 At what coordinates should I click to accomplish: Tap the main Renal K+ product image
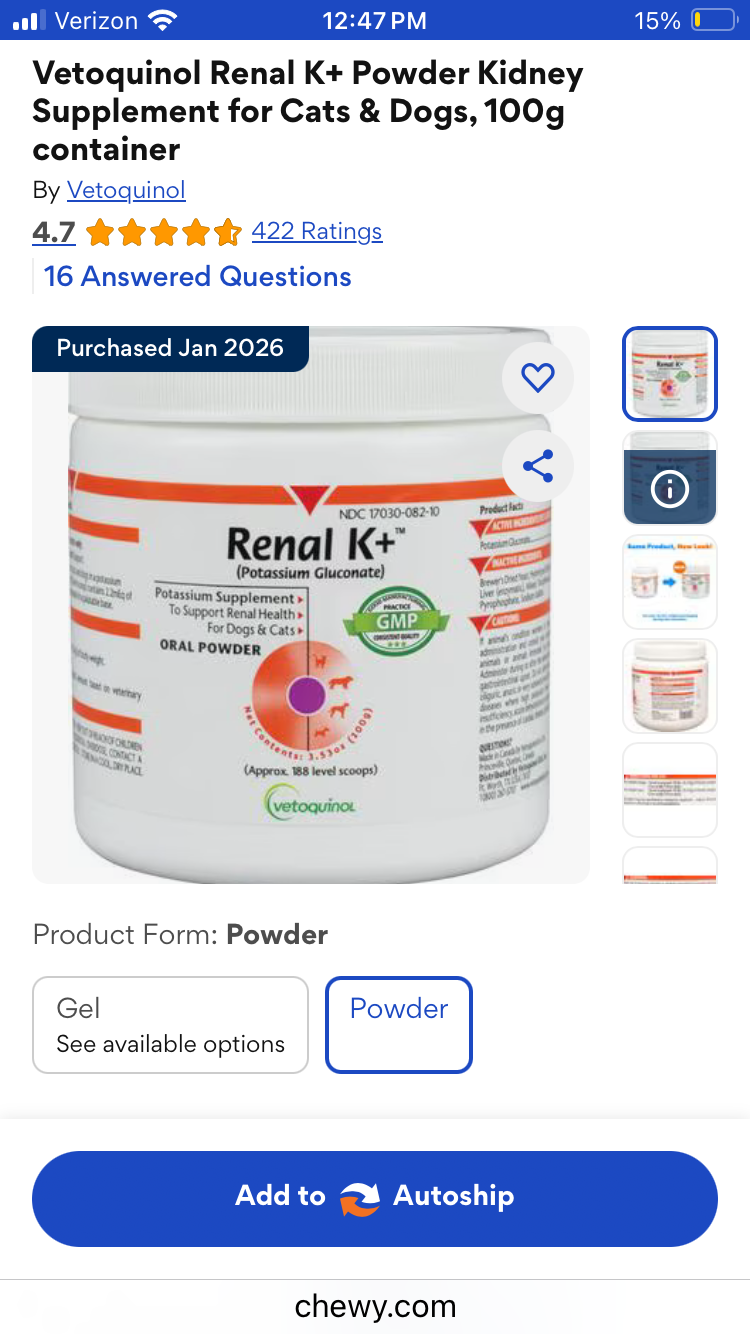[311, 605]
